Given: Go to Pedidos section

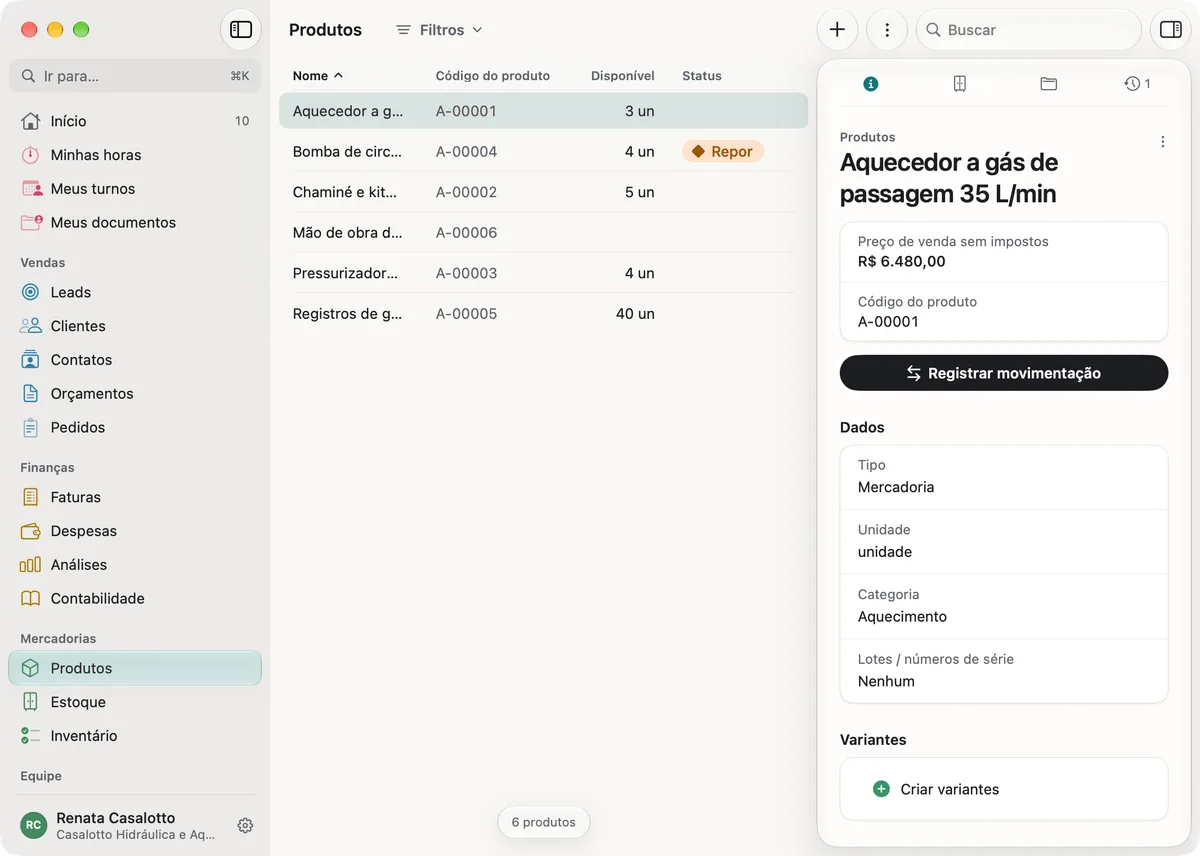Looking at the screenshot, I should (135, 428).
